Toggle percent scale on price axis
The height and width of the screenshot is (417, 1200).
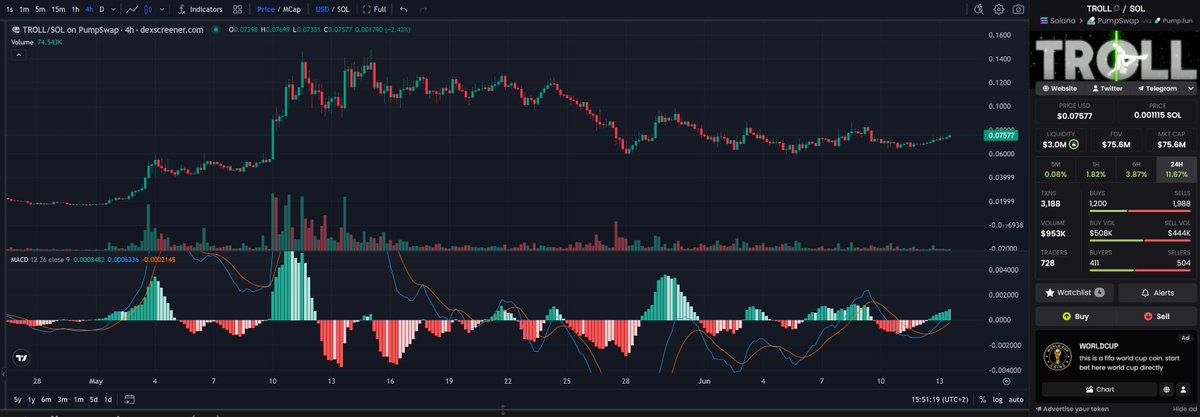983,399
